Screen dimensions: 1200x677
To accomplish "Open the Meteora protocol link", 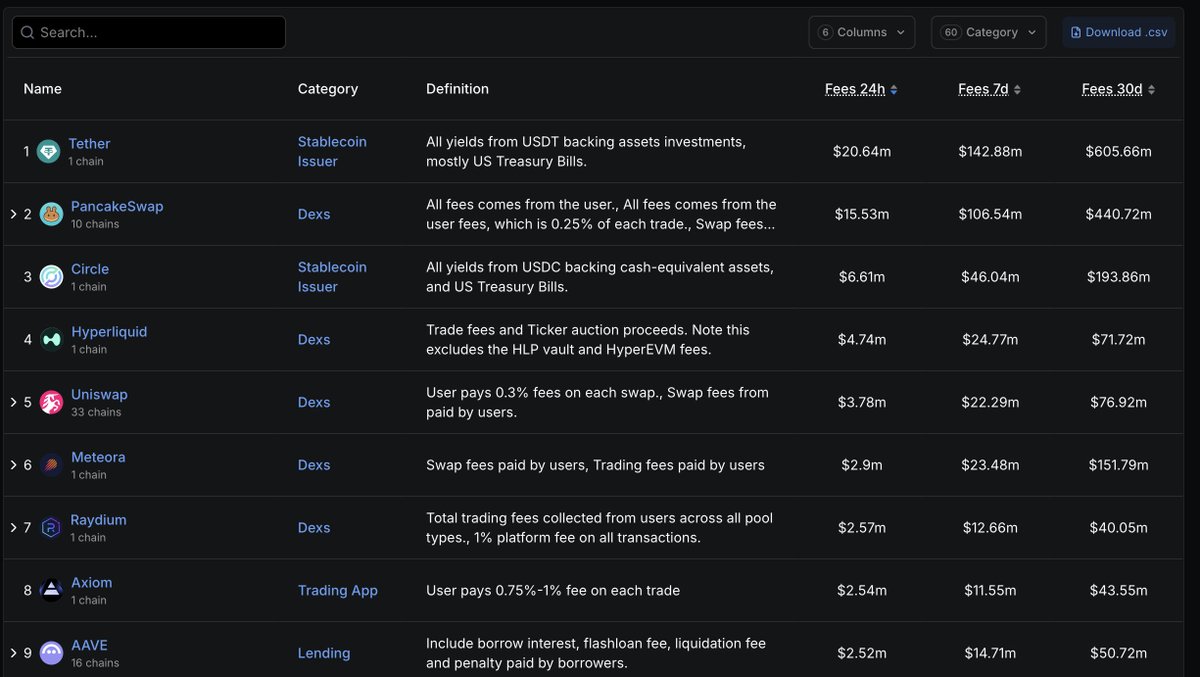I will pyautogui.click(x=98, y=457).
